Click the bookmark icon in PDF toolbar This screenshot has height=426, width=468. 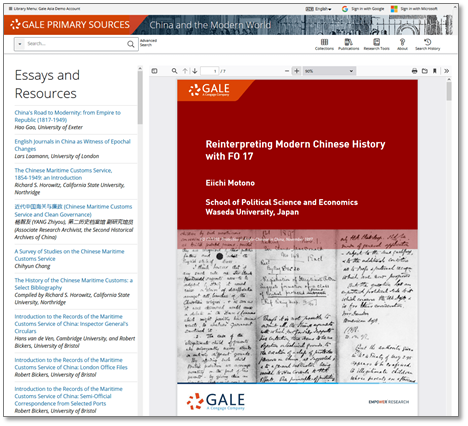coord(435,71)
